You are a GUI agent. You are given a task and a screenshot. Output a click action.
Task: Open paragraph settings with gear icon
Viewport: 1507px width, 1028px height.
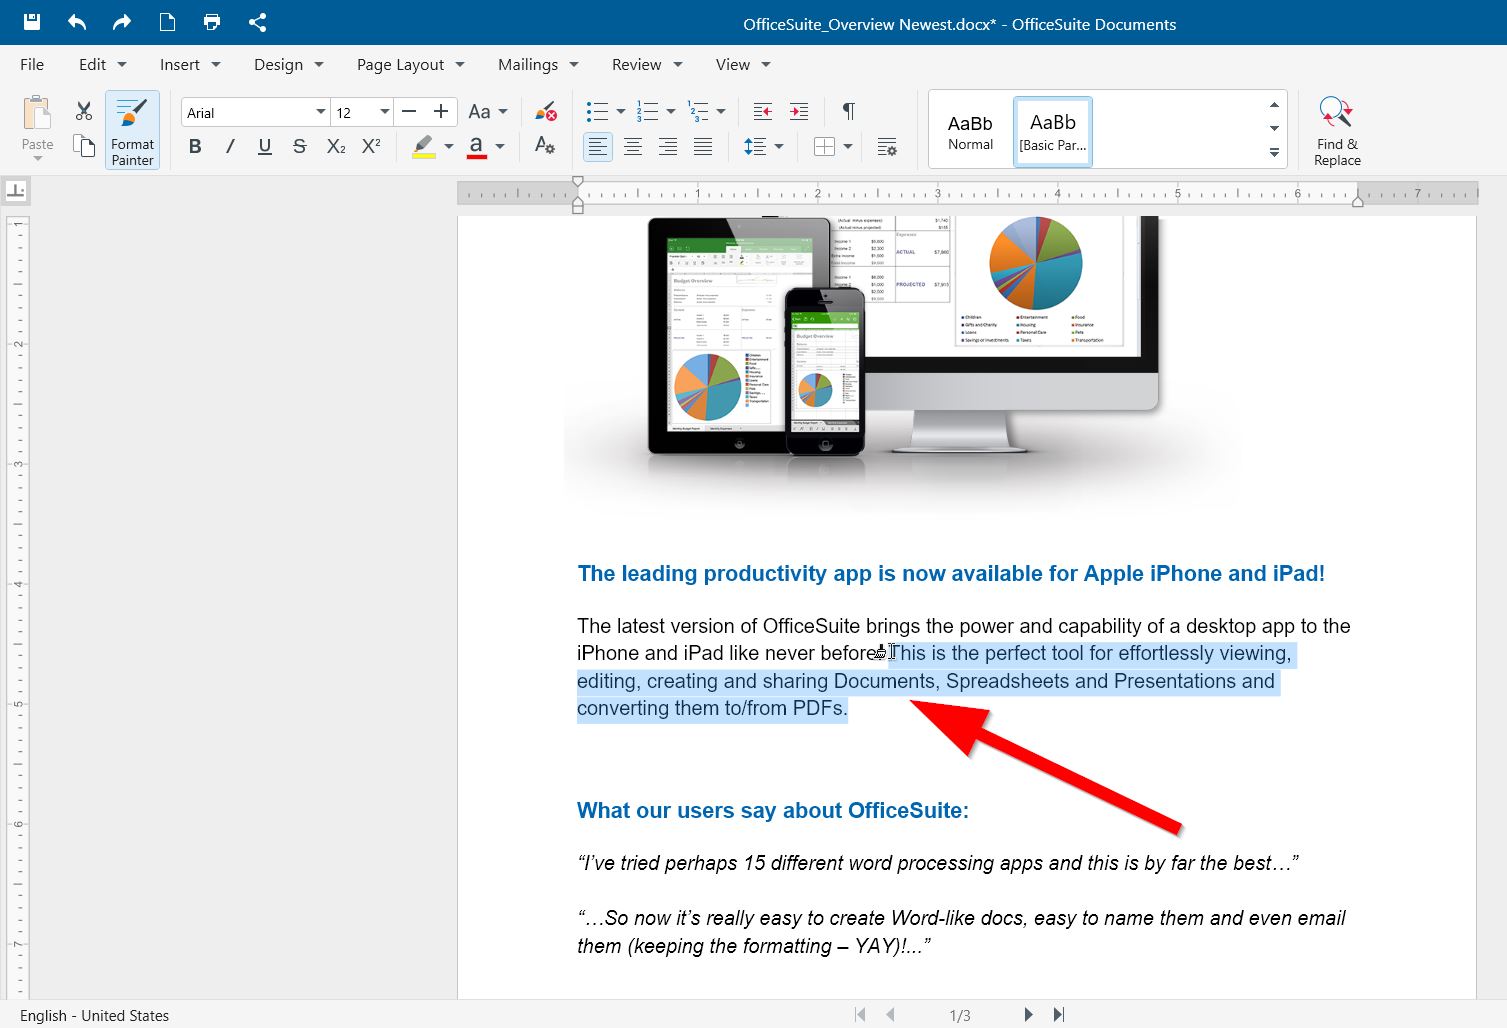click(x=887, y=147)
